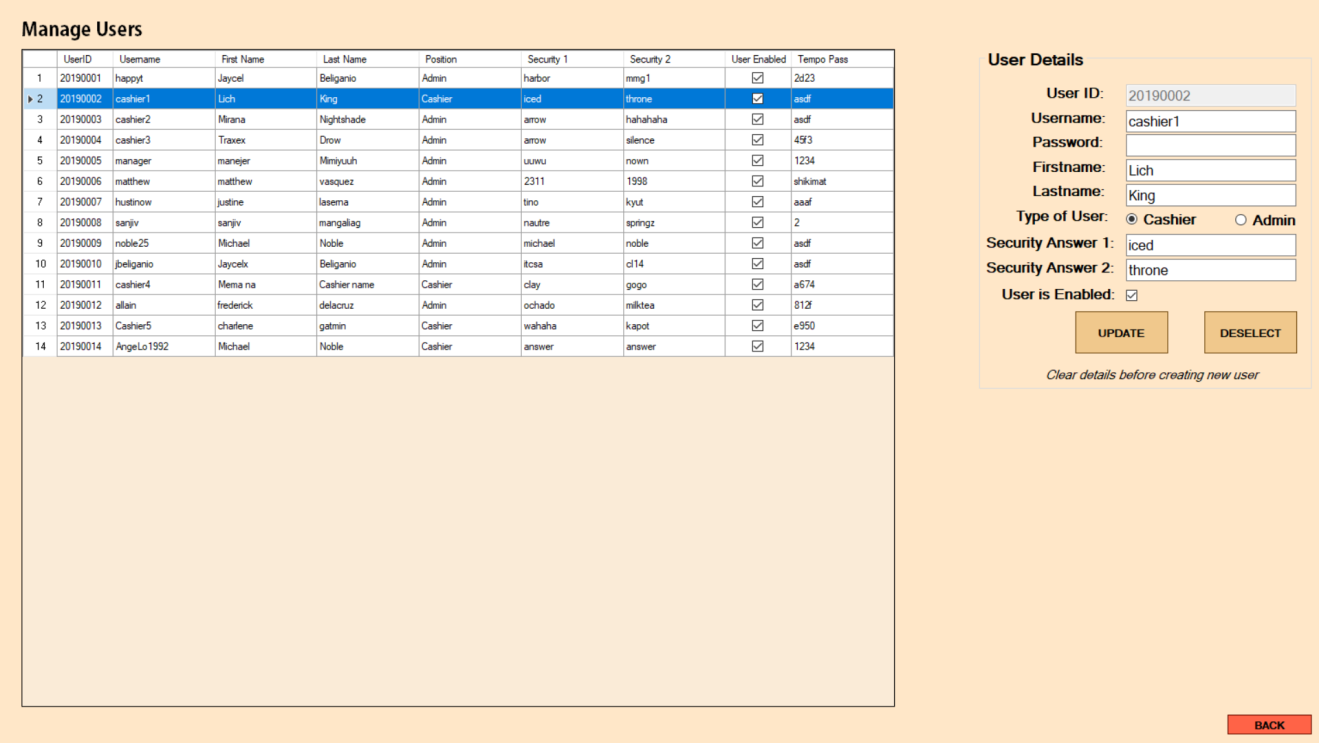Click the empty Password field
This screenshot has width=1319, height=743.
pos(1210,145)
